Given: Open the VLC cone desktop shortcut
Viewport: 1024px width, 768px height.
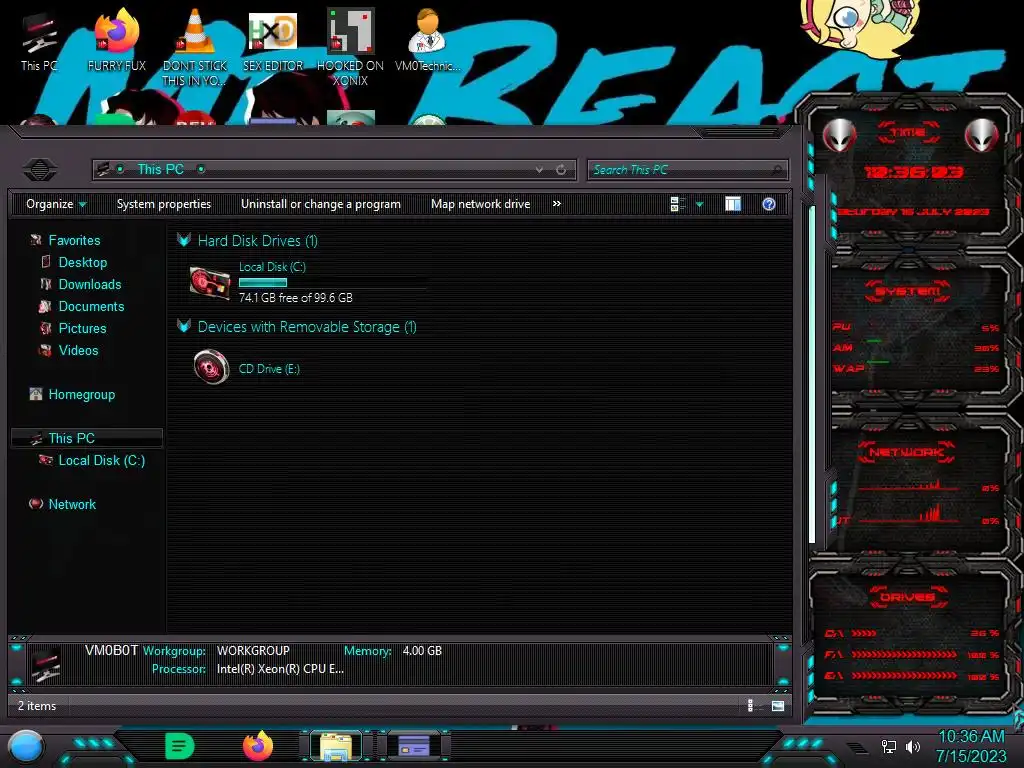Looking at the screenshot, I should pos(195,47).
